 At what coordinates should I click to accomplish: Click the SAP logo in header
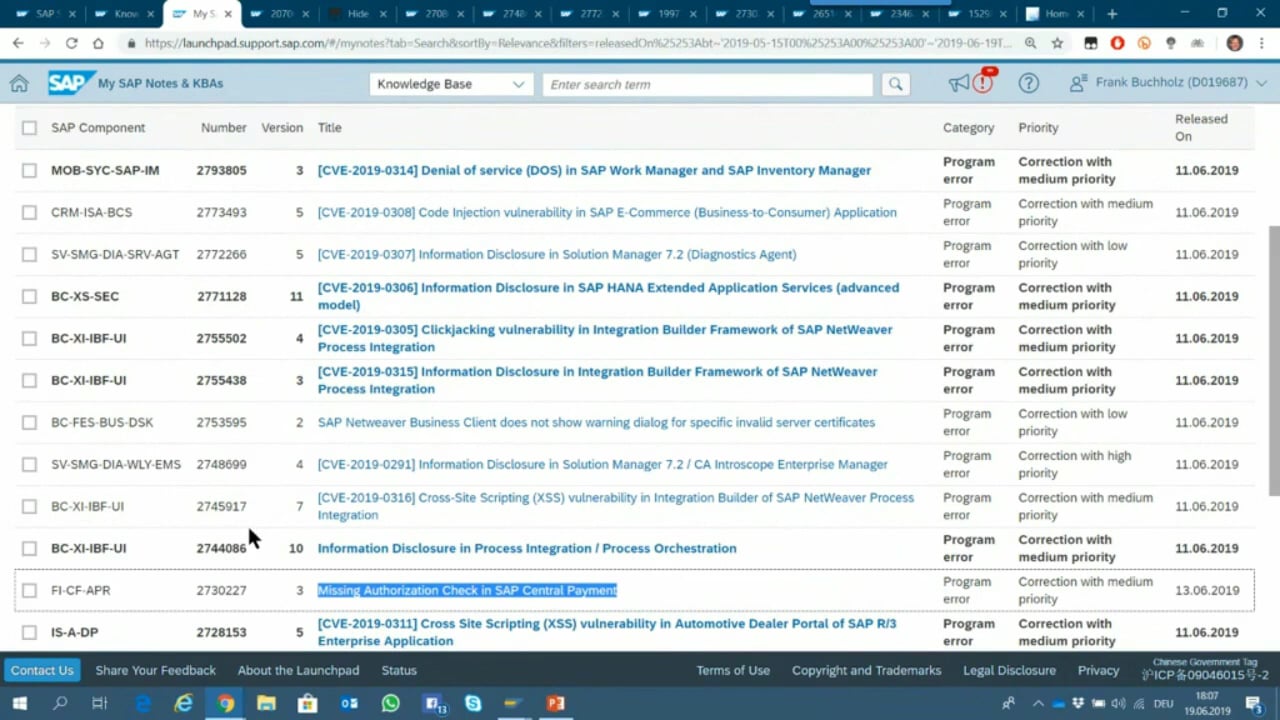70,83
